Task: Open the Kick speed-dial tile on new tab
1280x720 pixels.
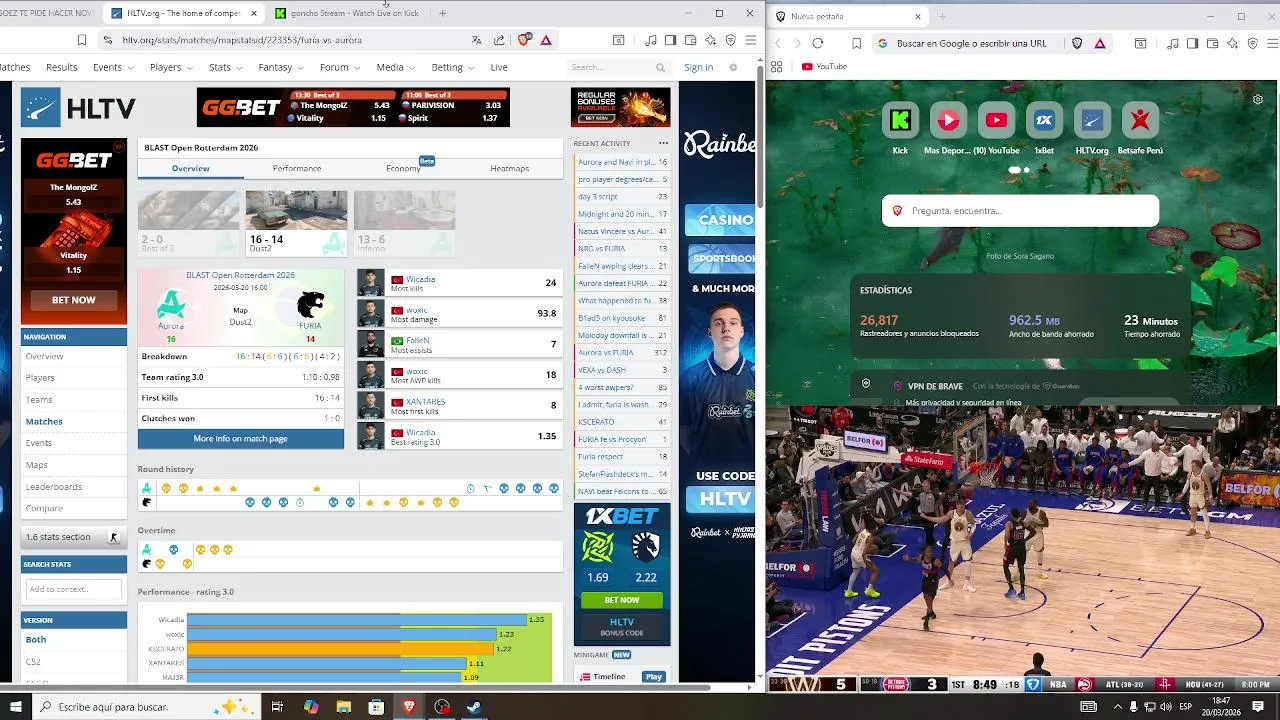Action: pyautogui.click(x=900, y=121)
